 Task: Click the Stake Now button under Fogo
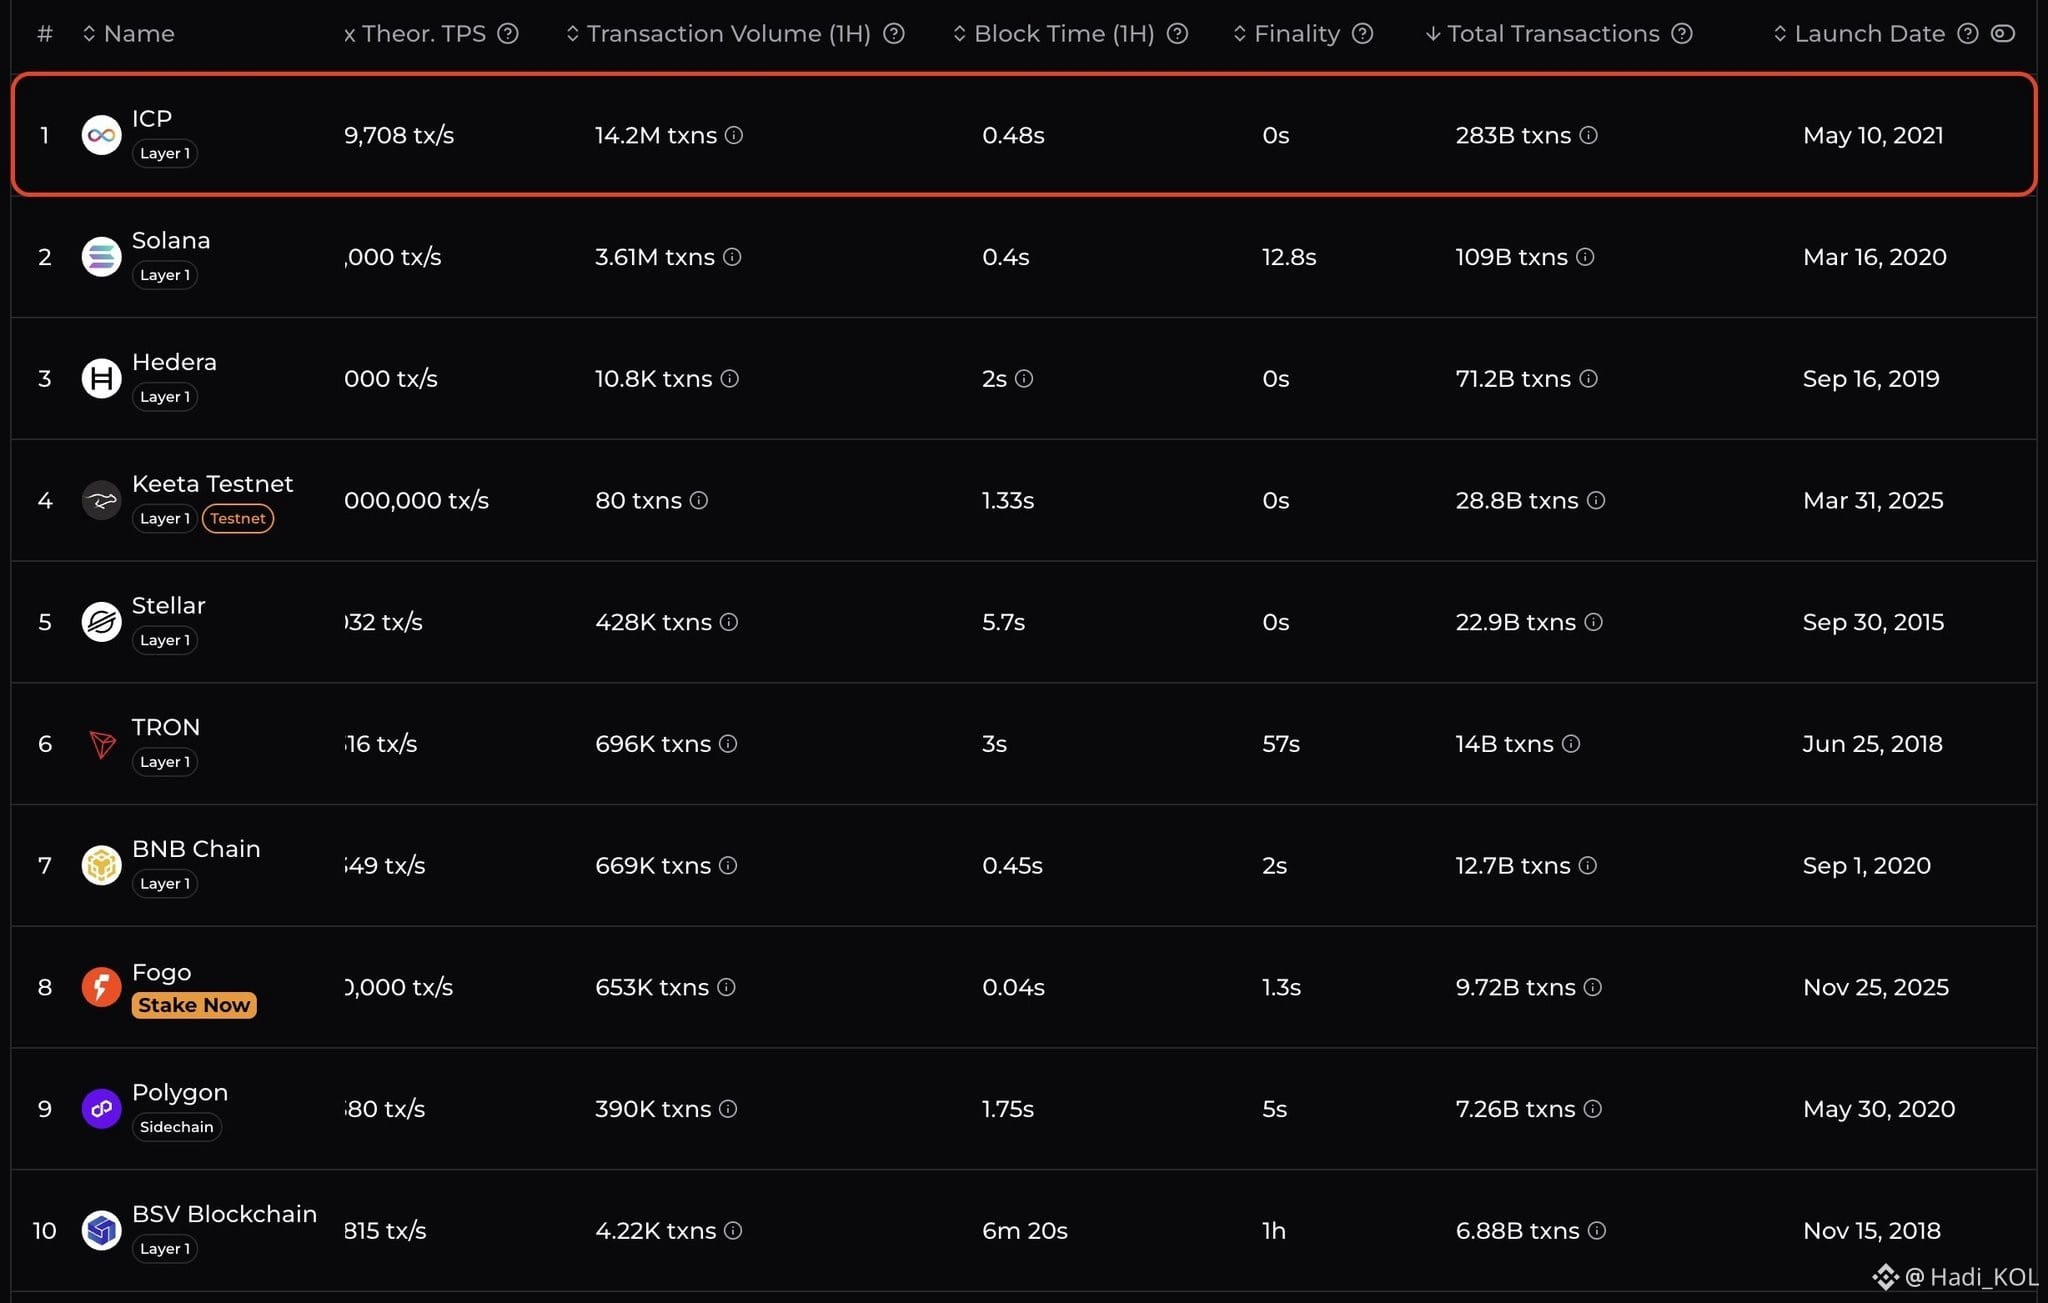coord(194,1005)
